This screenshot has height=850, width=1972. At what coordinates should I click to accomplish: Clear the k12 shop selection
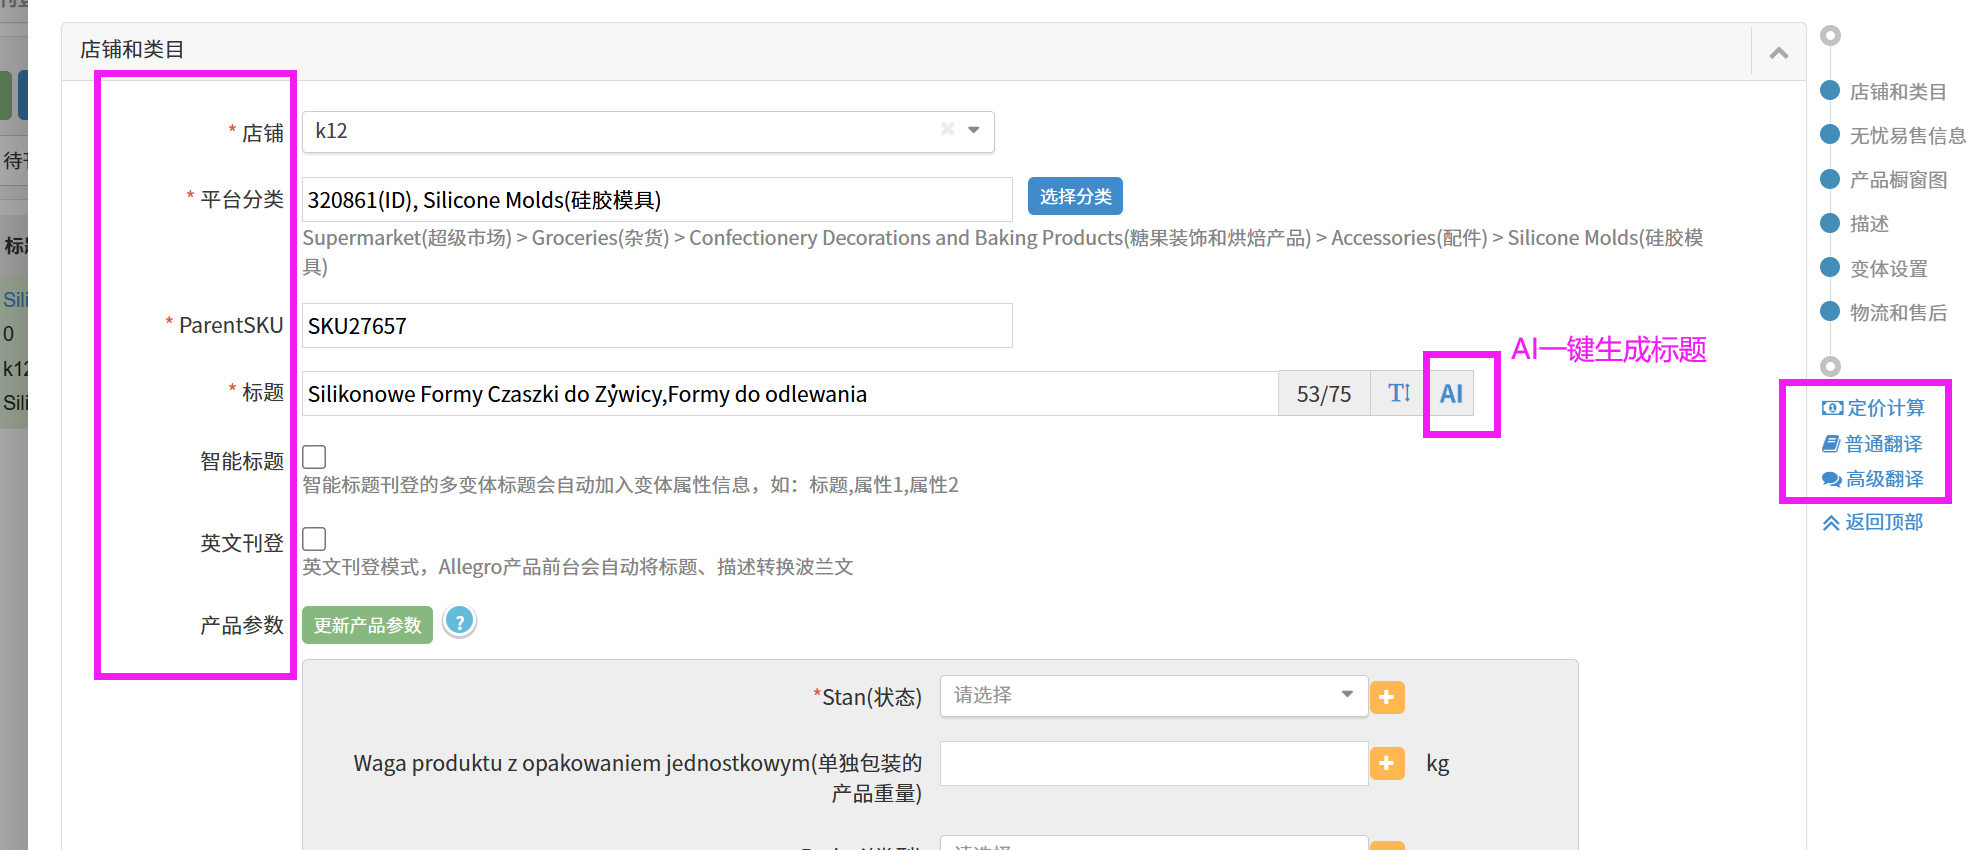point(947,130)
